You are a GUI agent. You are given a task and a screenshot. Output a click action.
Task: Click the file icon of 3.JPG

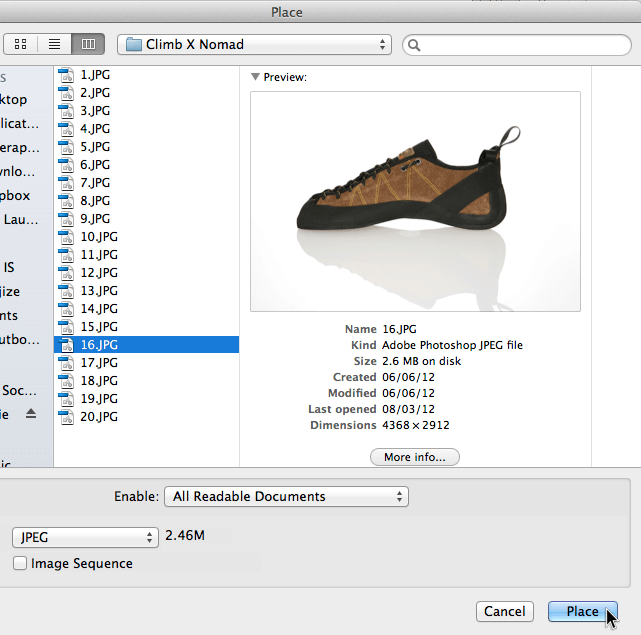coord(66,111)
